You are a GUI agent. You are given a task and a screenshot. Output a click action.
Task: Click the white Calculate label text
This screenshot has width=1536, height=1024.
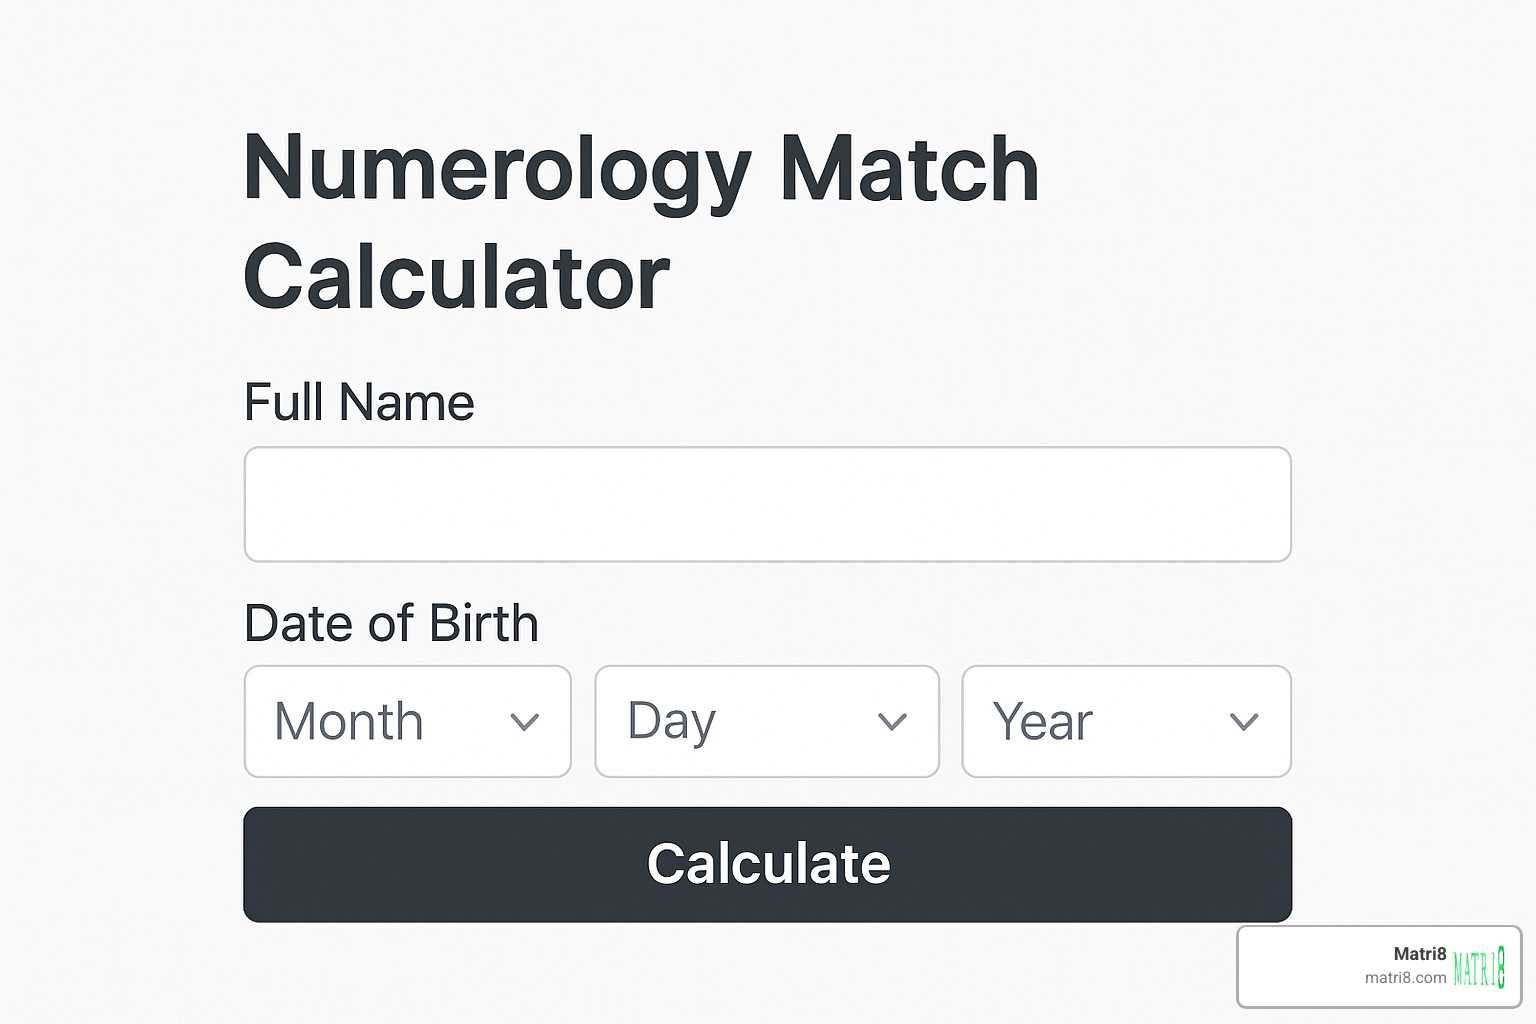pyautogui.click(x=768, y=864)
